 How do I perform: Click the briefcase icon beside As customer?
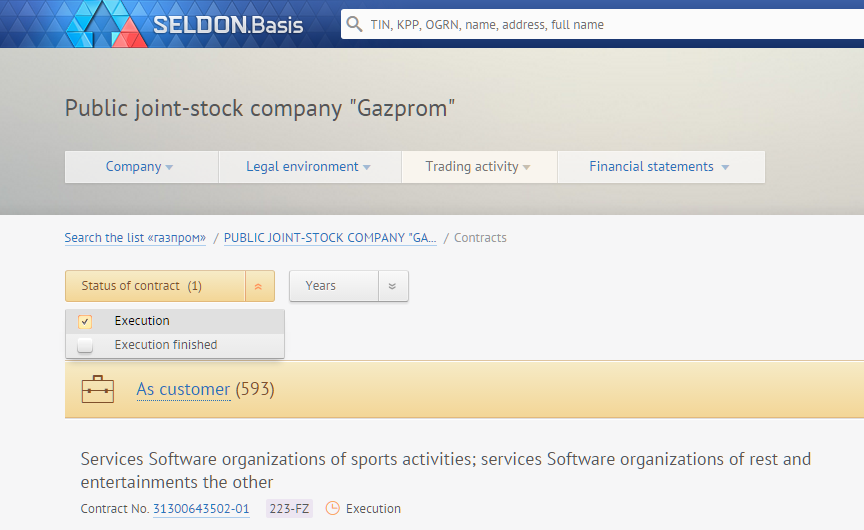point(98,389)
